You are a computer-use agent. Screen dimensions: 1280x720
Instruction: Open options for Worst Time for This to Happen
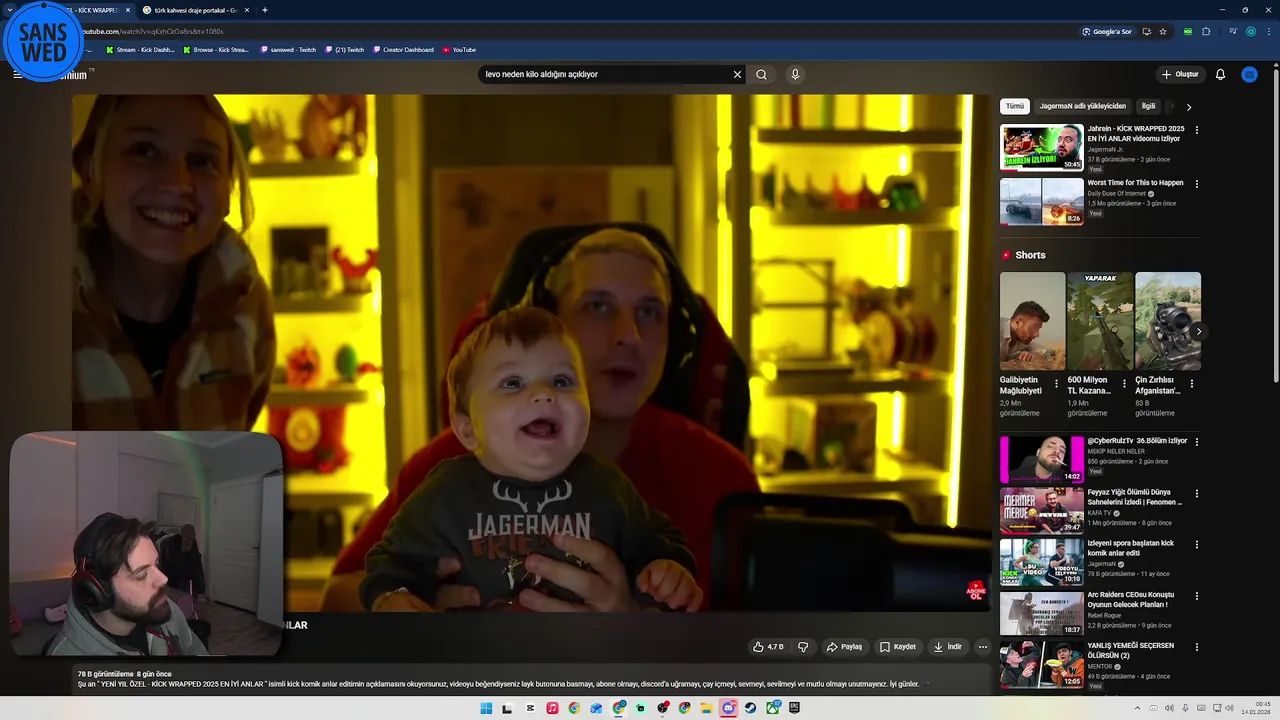click(x=1196, y=184)
